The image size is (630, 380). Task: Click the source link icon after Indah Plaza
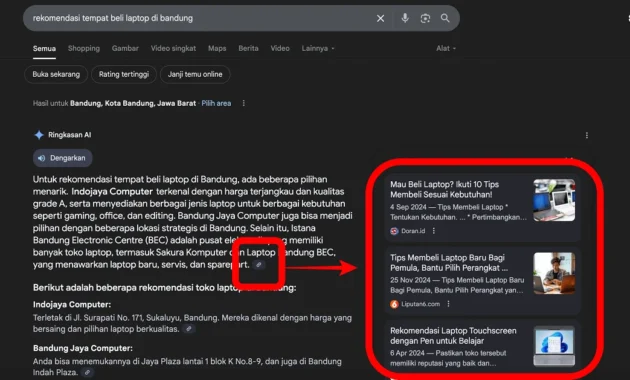tap(87, 372)
